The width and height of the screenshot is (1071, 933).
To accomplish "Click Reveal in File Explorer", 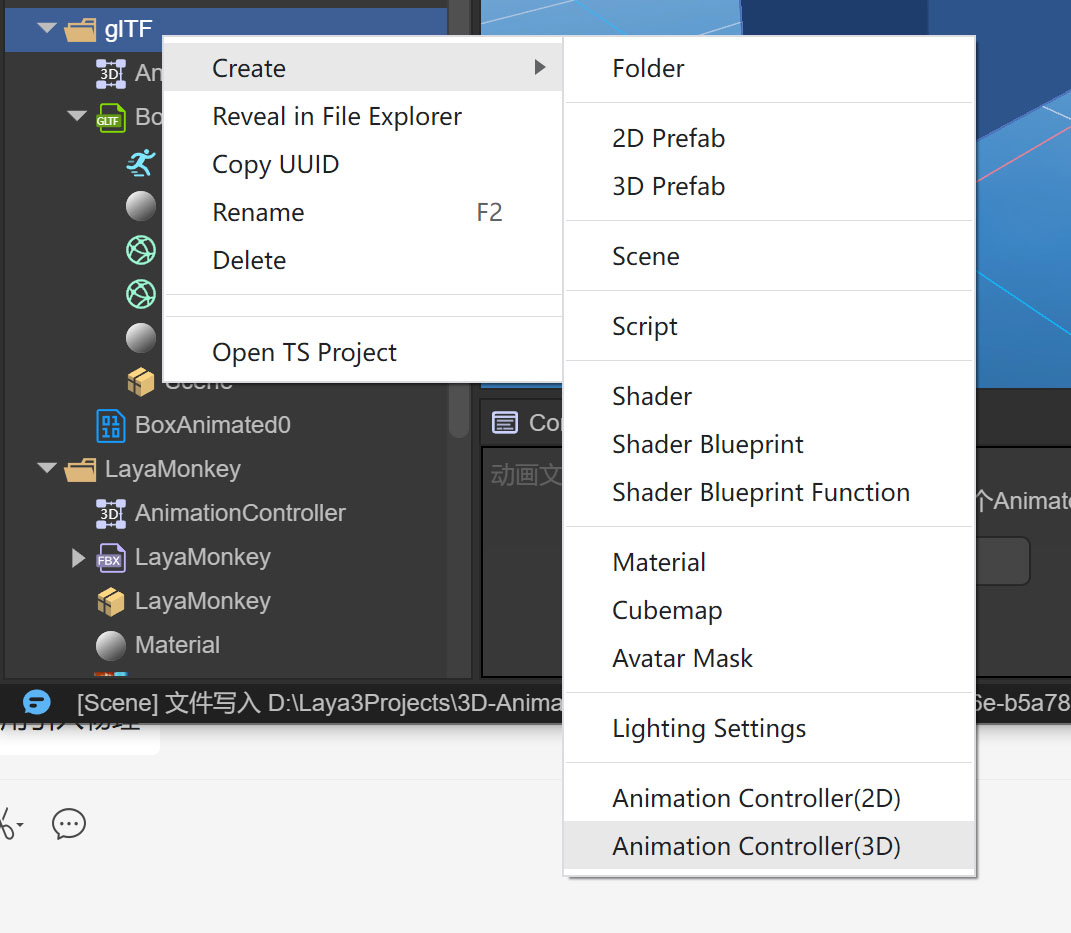I will coord(337,116).
